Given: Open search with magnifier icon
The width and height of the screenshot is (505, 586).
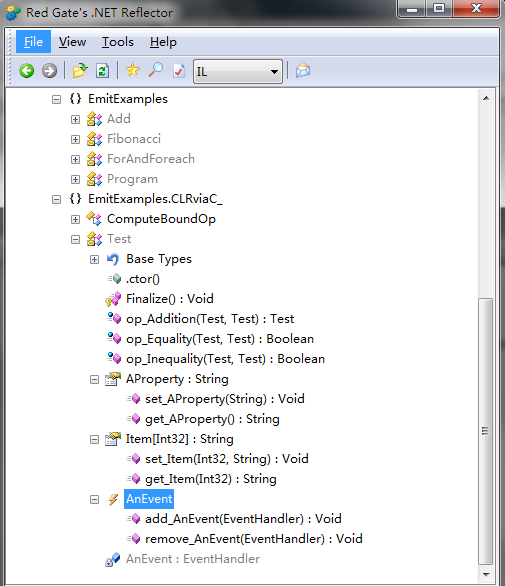Looking at the screenshot, I should (156, 70).
